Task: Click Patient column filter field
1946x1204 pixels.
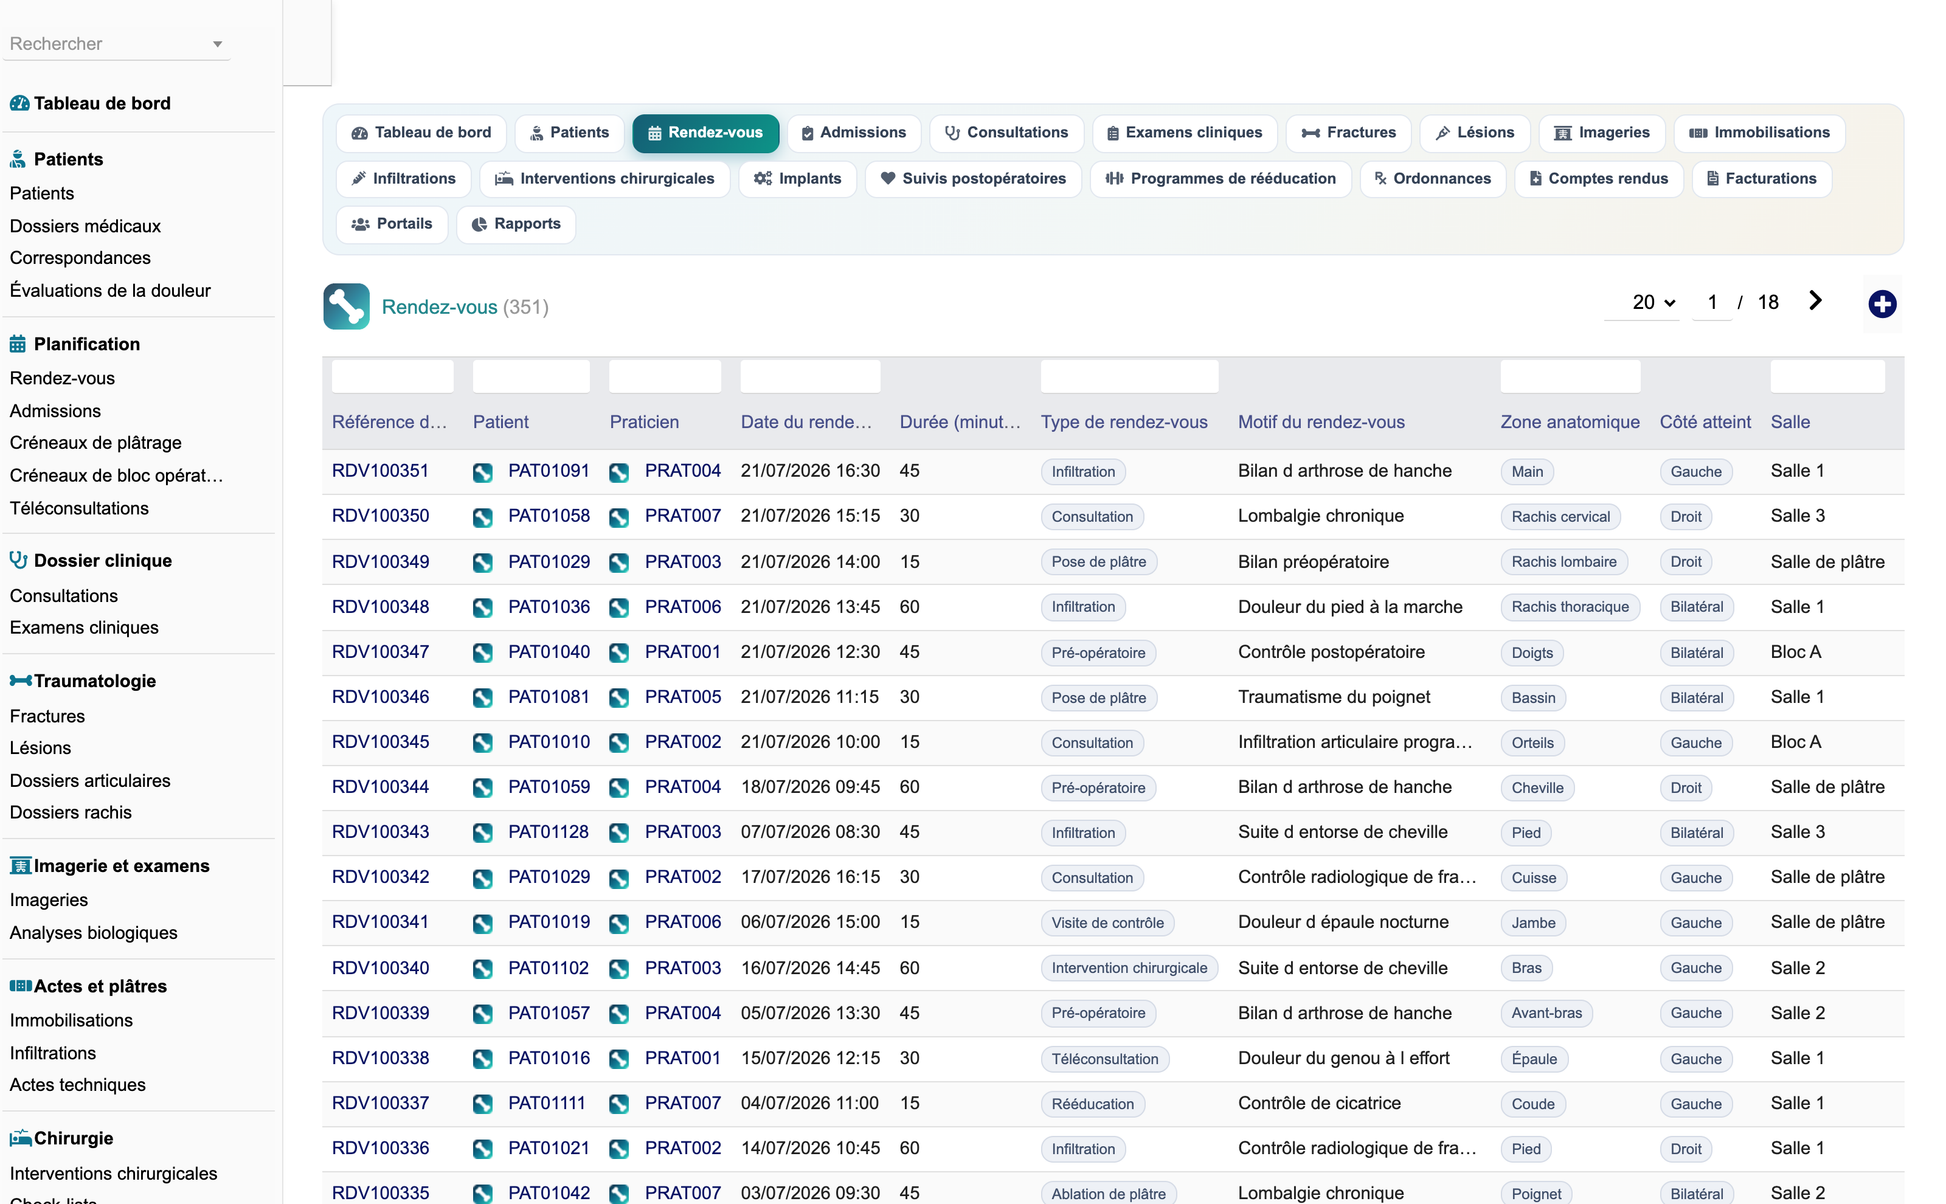Action: pyautogui.click(x=531, y=377)
